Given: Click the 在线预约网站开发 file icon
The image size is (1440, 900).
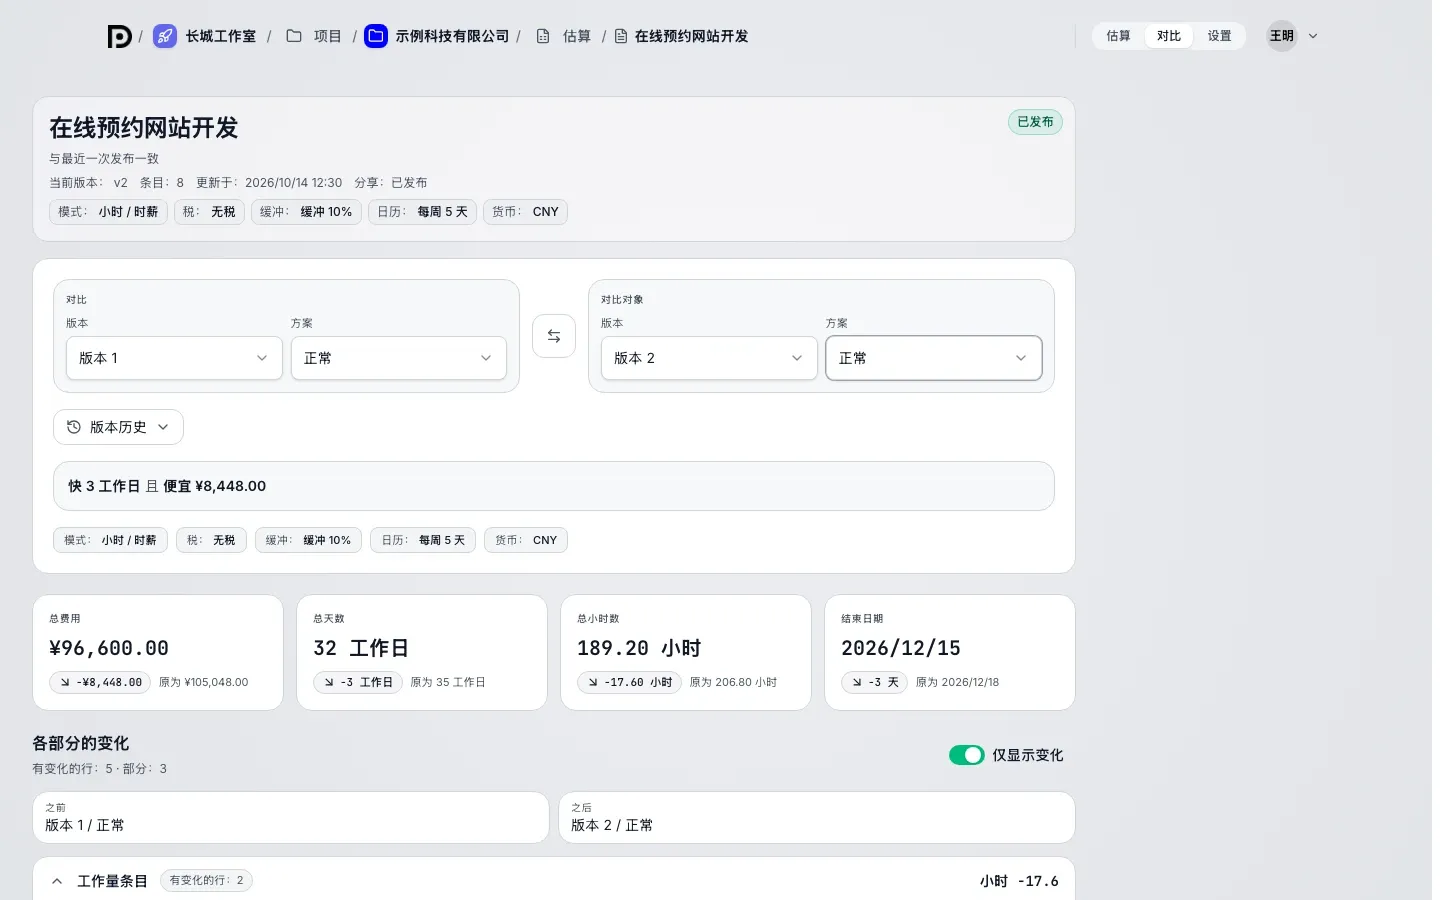Looking at the screenshot, I should pyautogui.click(x=621, y=36).
